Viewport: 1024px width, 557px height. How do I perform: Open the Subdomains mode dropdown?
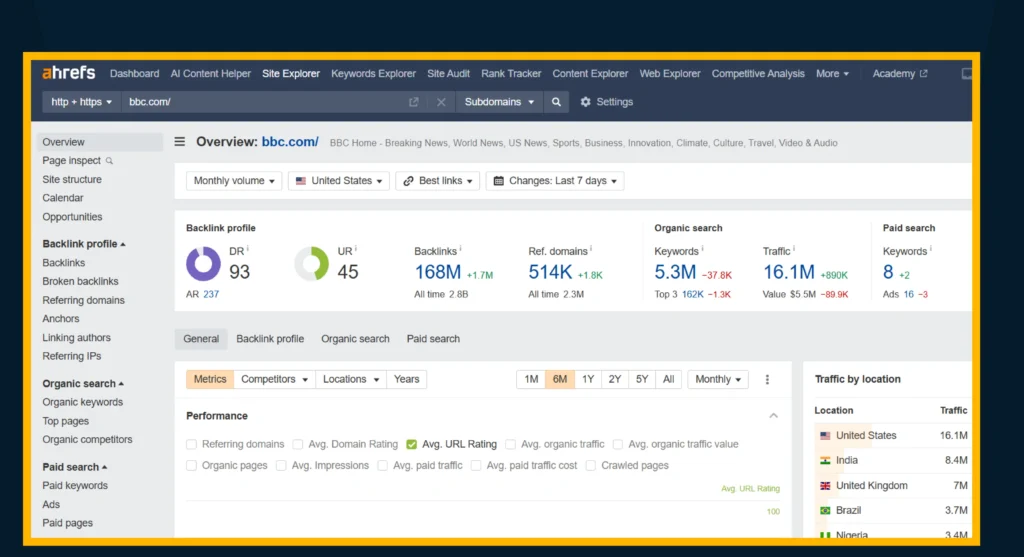click(x=500, y=102)
